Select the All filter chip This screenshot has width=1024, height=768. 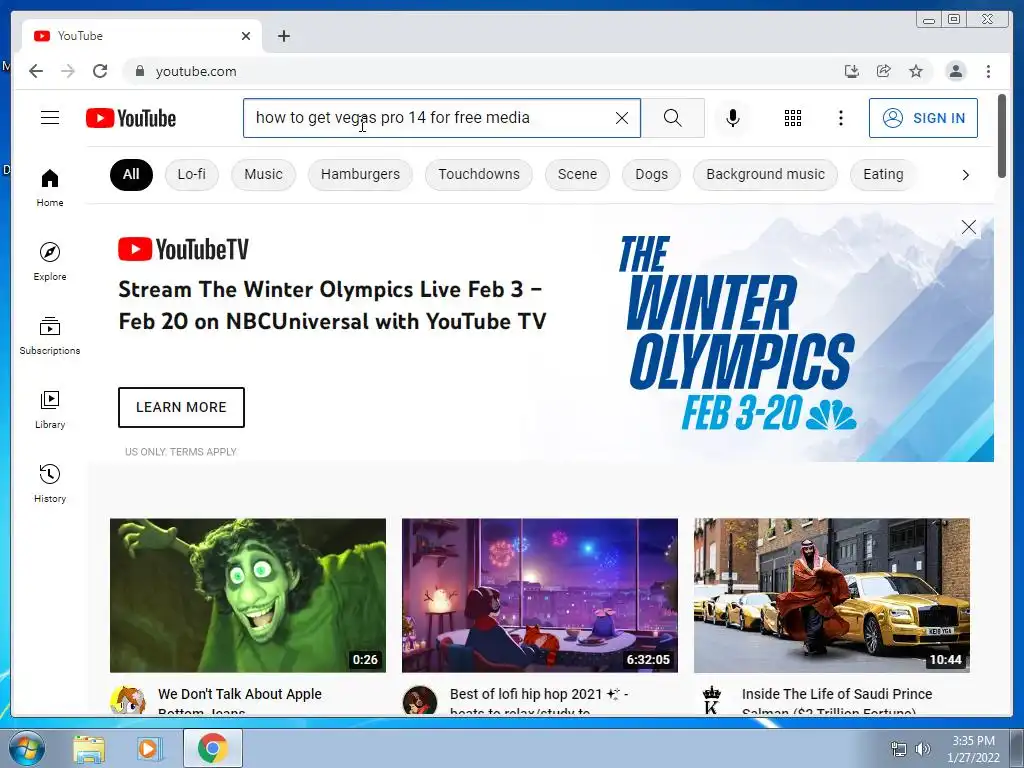(131, 174)
